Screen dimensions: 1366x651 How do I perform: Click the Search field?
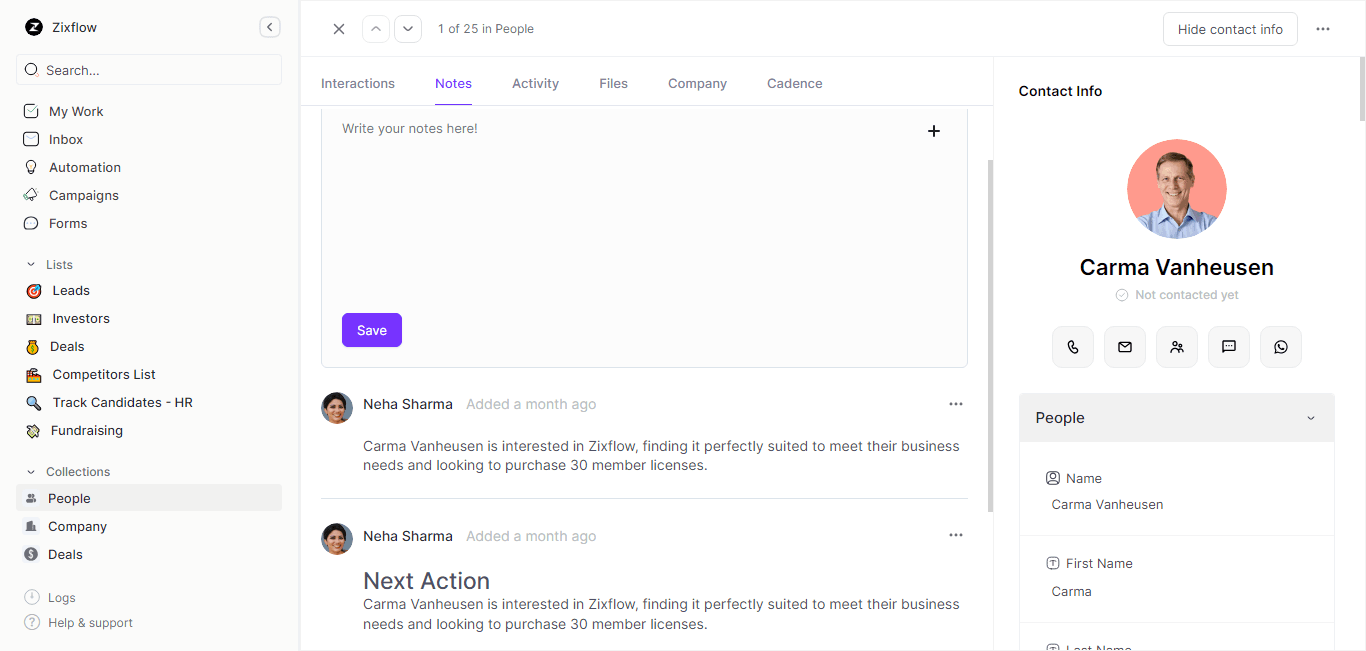tap(148, 70)
